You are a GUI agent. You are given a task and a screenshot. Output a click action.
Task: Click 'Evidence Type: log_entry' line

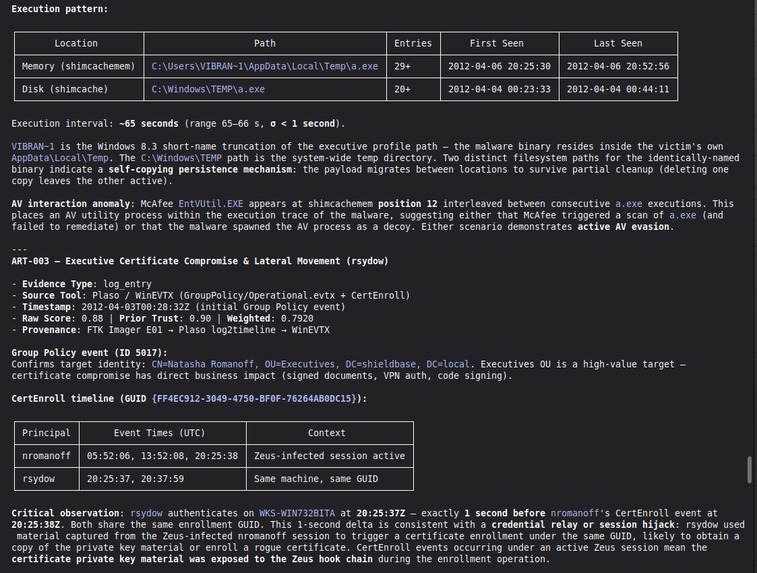(x=82, y=284)
